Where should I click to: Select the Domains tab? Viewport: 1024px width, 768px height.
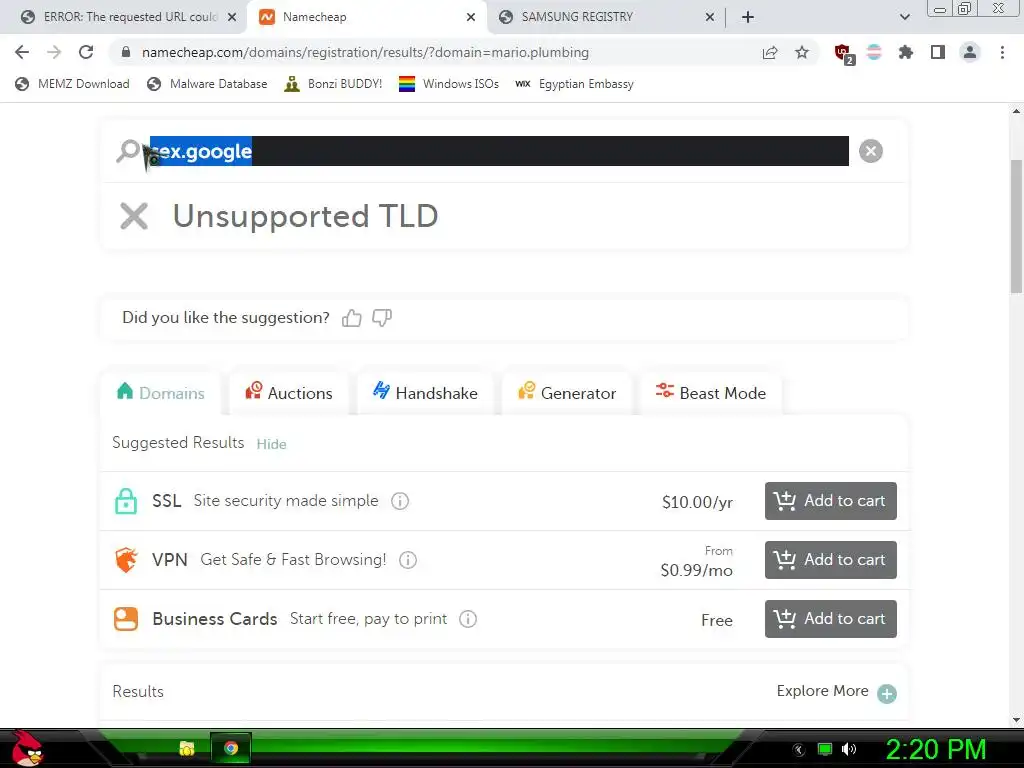pyautogui.click(x=161, y=393)
